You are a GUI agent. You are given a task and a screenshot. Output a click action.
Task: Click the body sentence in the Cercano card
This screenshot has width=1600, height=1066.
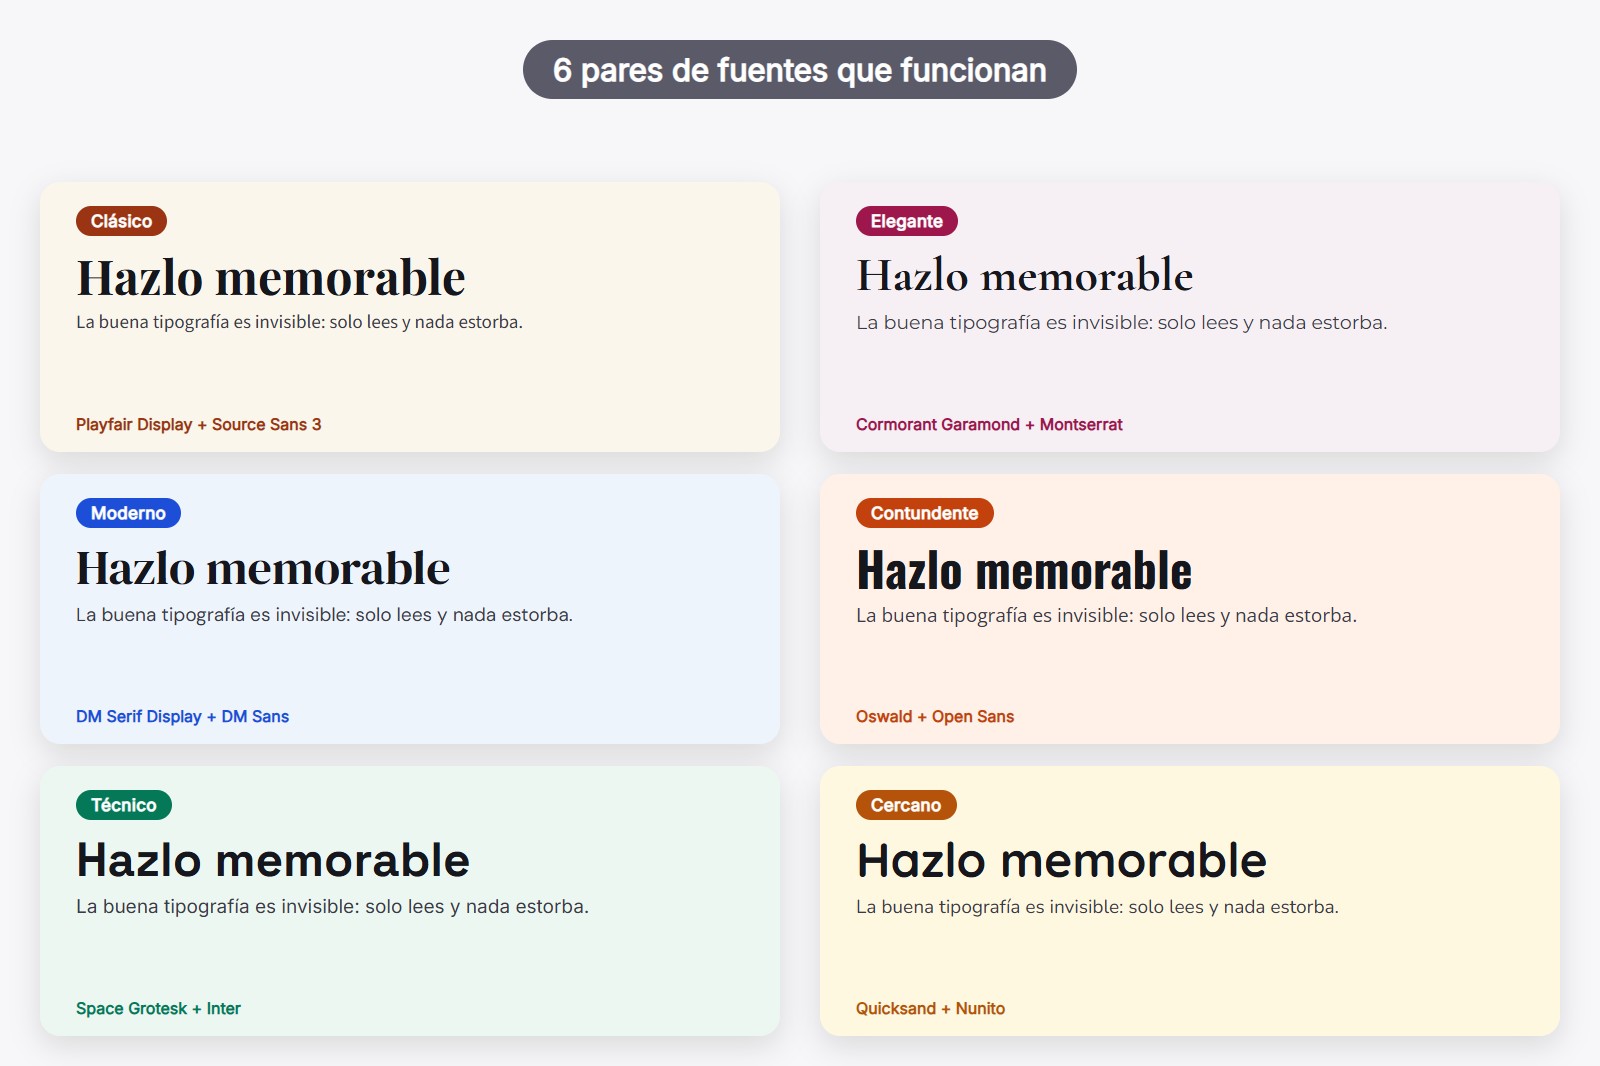click(1097, 907)
